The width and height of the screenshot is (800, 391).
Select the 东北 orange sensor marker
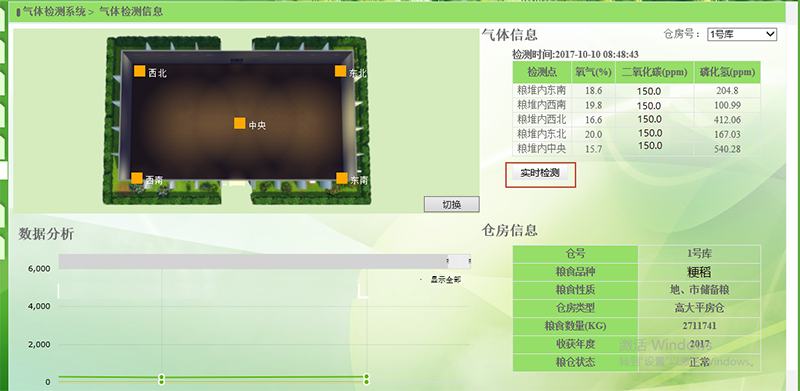click(x=340, y=71)
